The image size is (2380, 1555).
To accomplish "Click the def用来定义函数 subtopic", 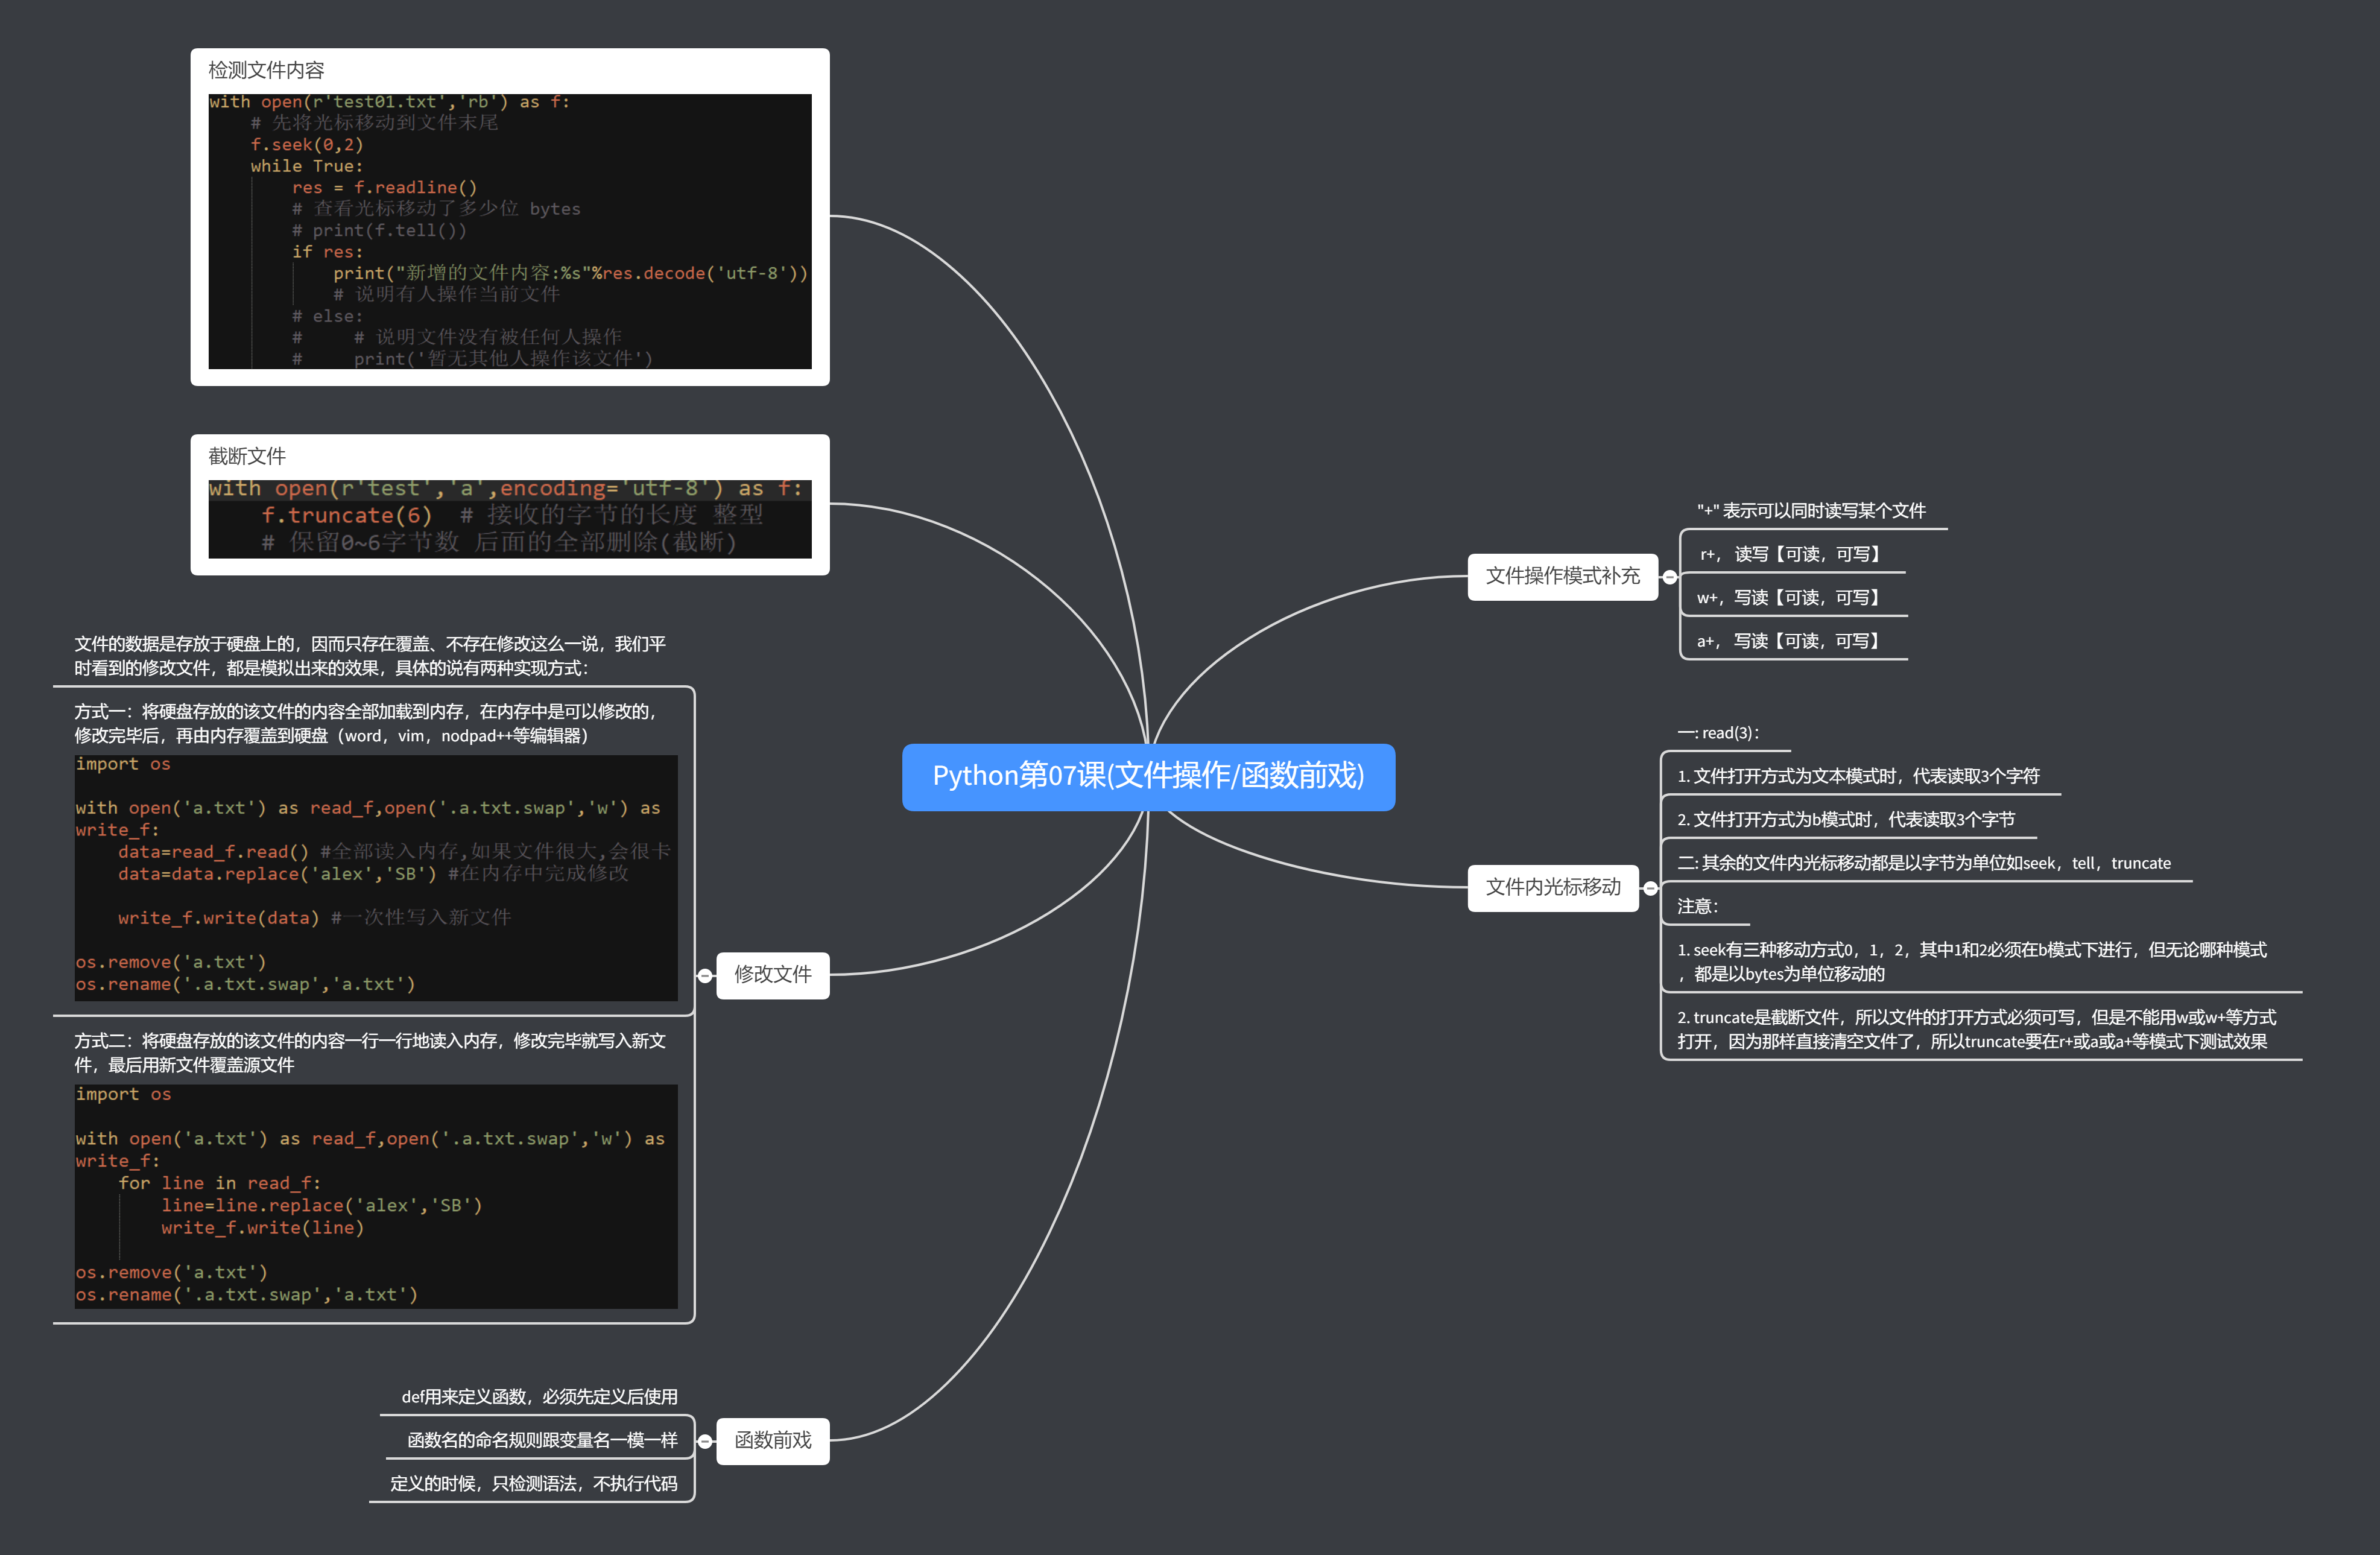I will (539, 1397).
